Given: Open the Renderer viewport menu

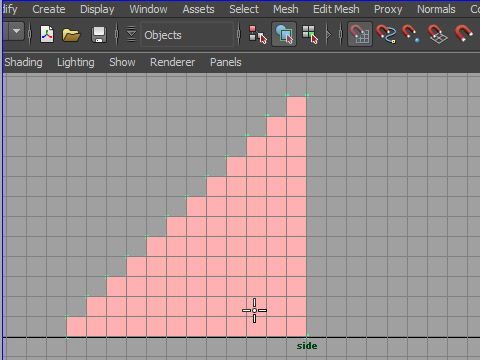Looking at the screenshot, I should (172, 62).
